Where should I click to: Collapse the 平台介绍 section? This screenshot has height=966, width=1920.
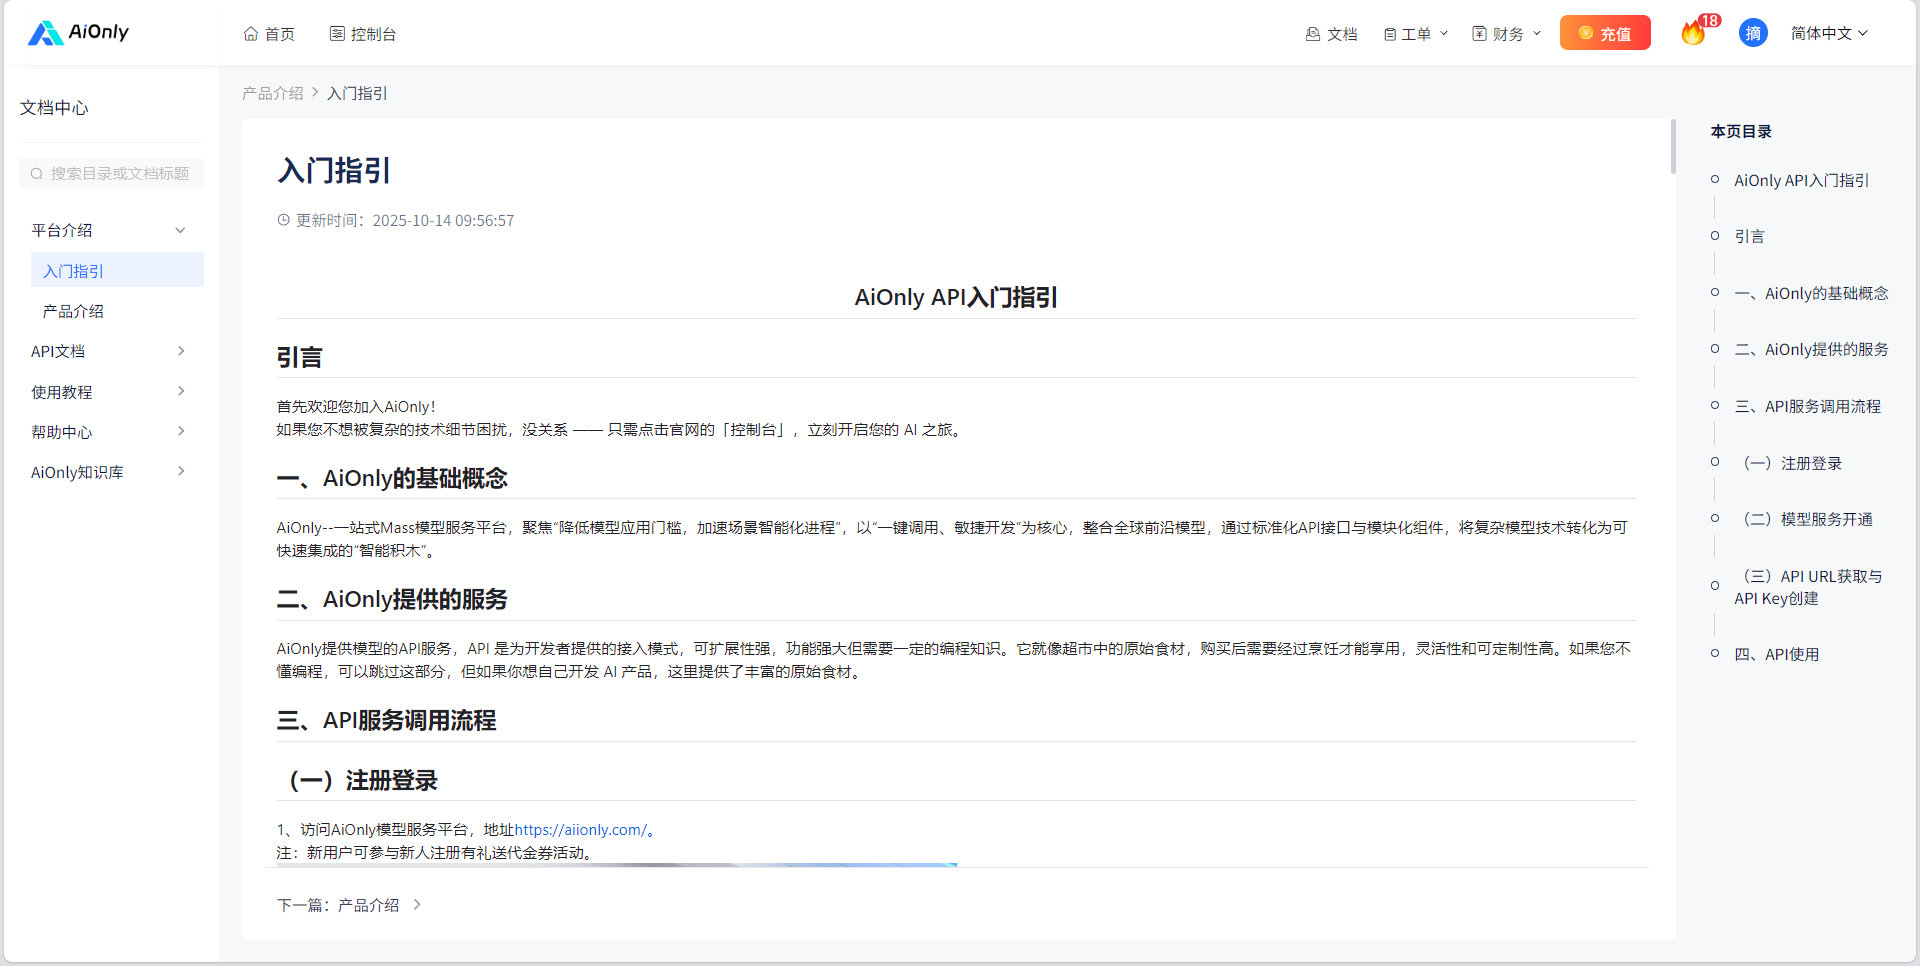pos(111,230)
